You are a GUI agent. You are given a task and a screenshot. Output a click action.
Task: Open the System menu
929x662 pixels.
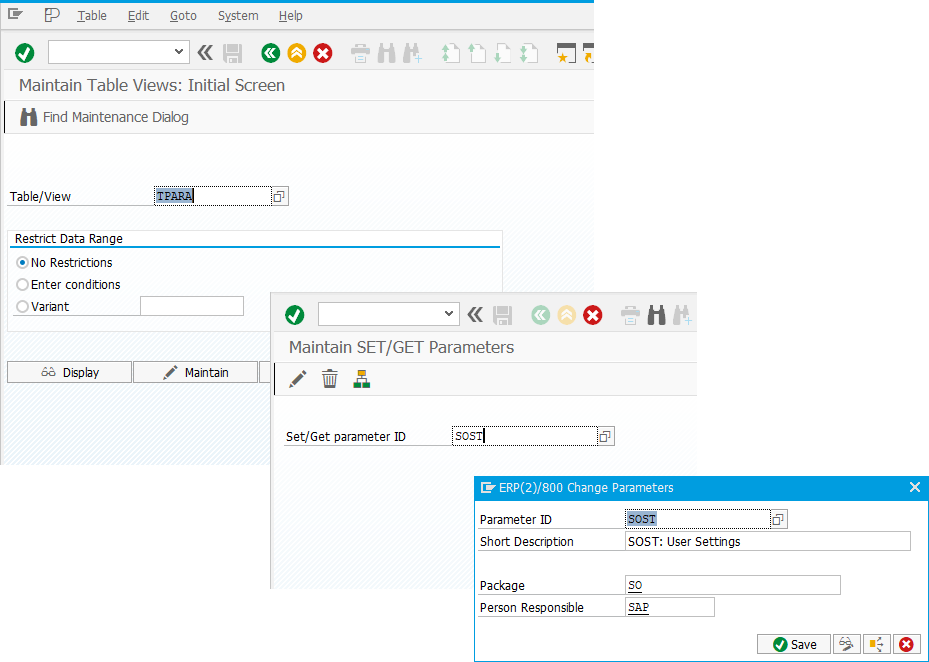[x=238, y=15]
